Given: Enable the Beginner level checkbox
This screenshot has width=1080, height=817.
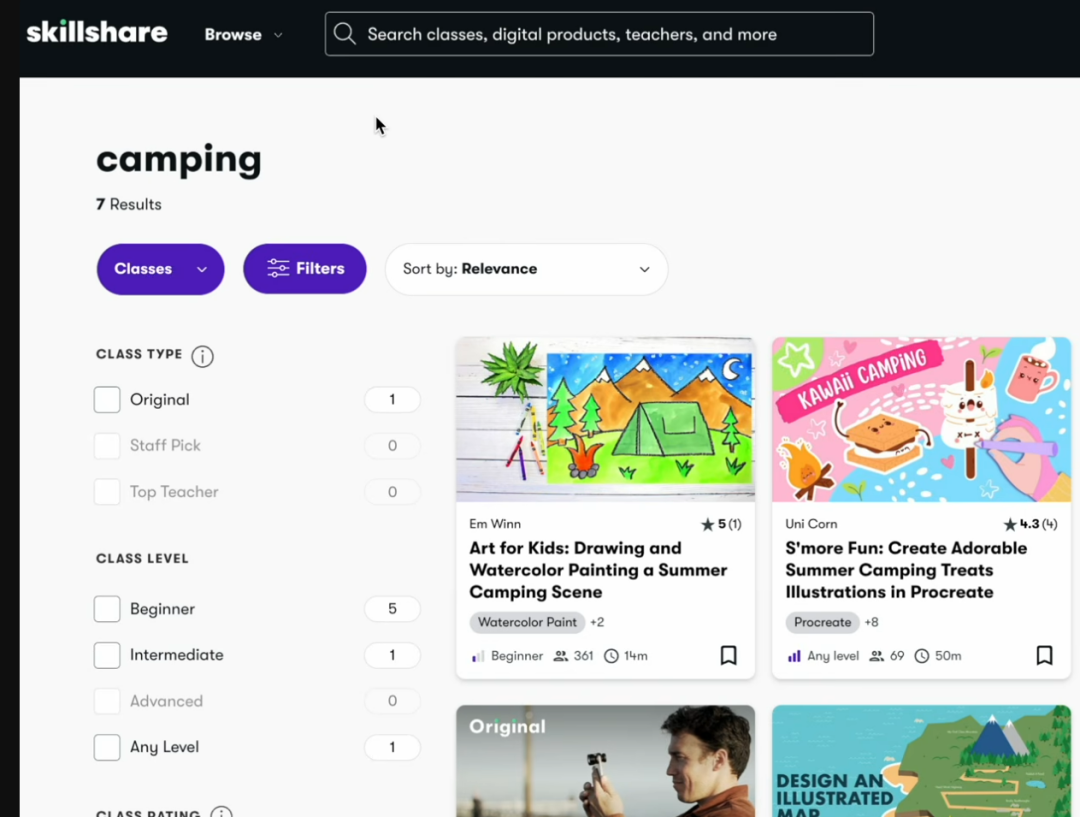Looking at the screenshot, I should pyautogui.click(x=107, y=609).
